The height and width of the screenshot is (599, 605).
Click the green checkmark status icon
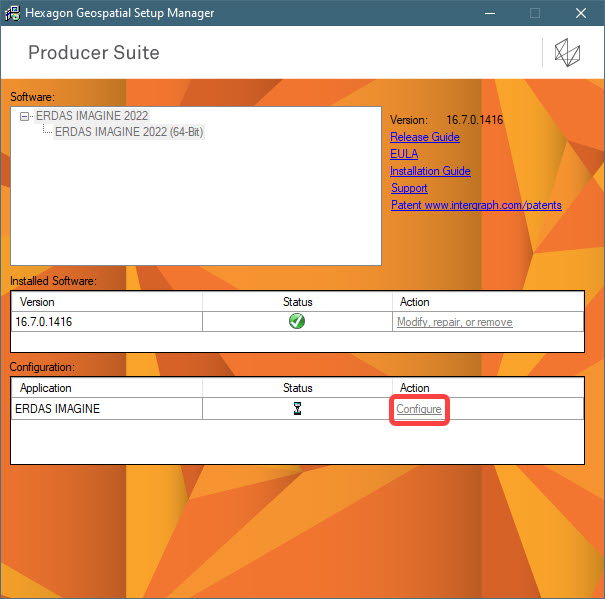point(297,321)
